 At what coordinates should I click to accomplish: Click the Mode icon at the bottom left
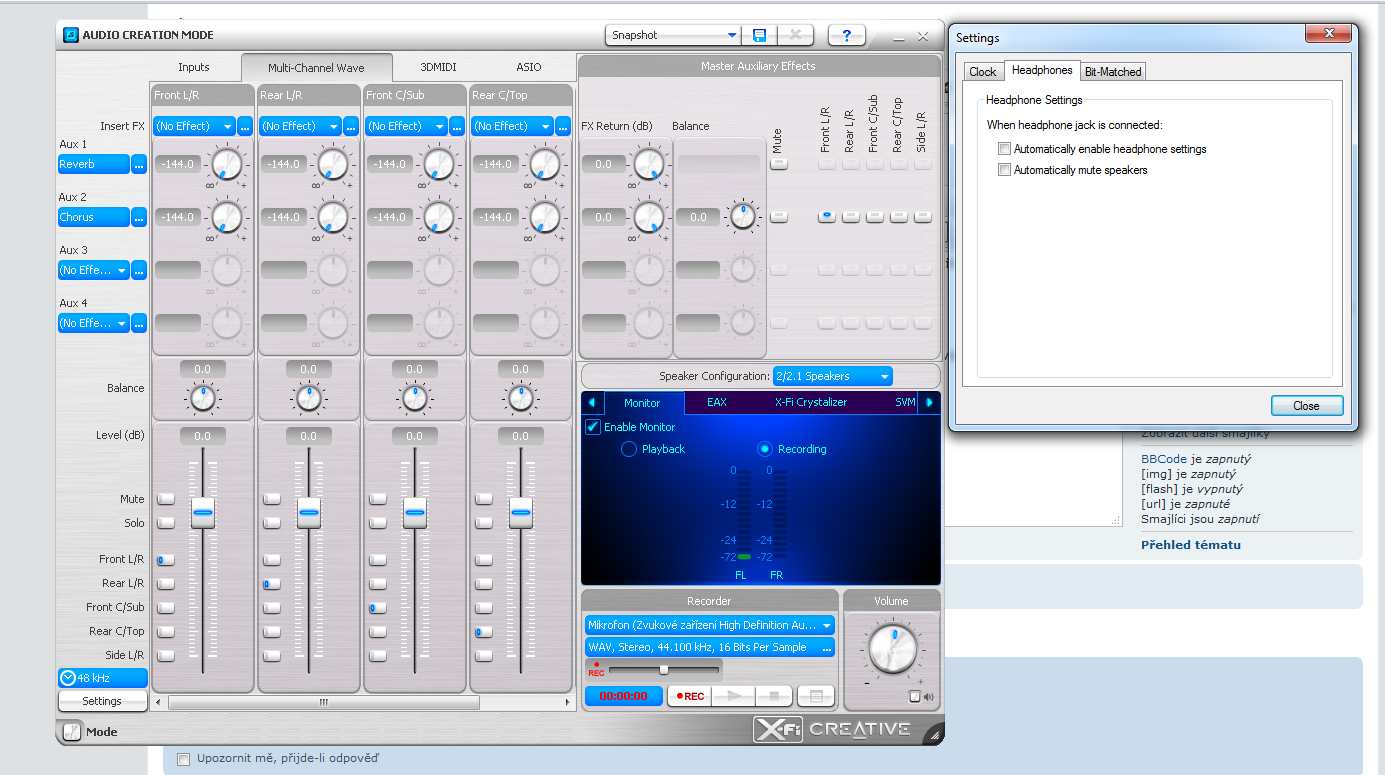(x=72, y=732)
